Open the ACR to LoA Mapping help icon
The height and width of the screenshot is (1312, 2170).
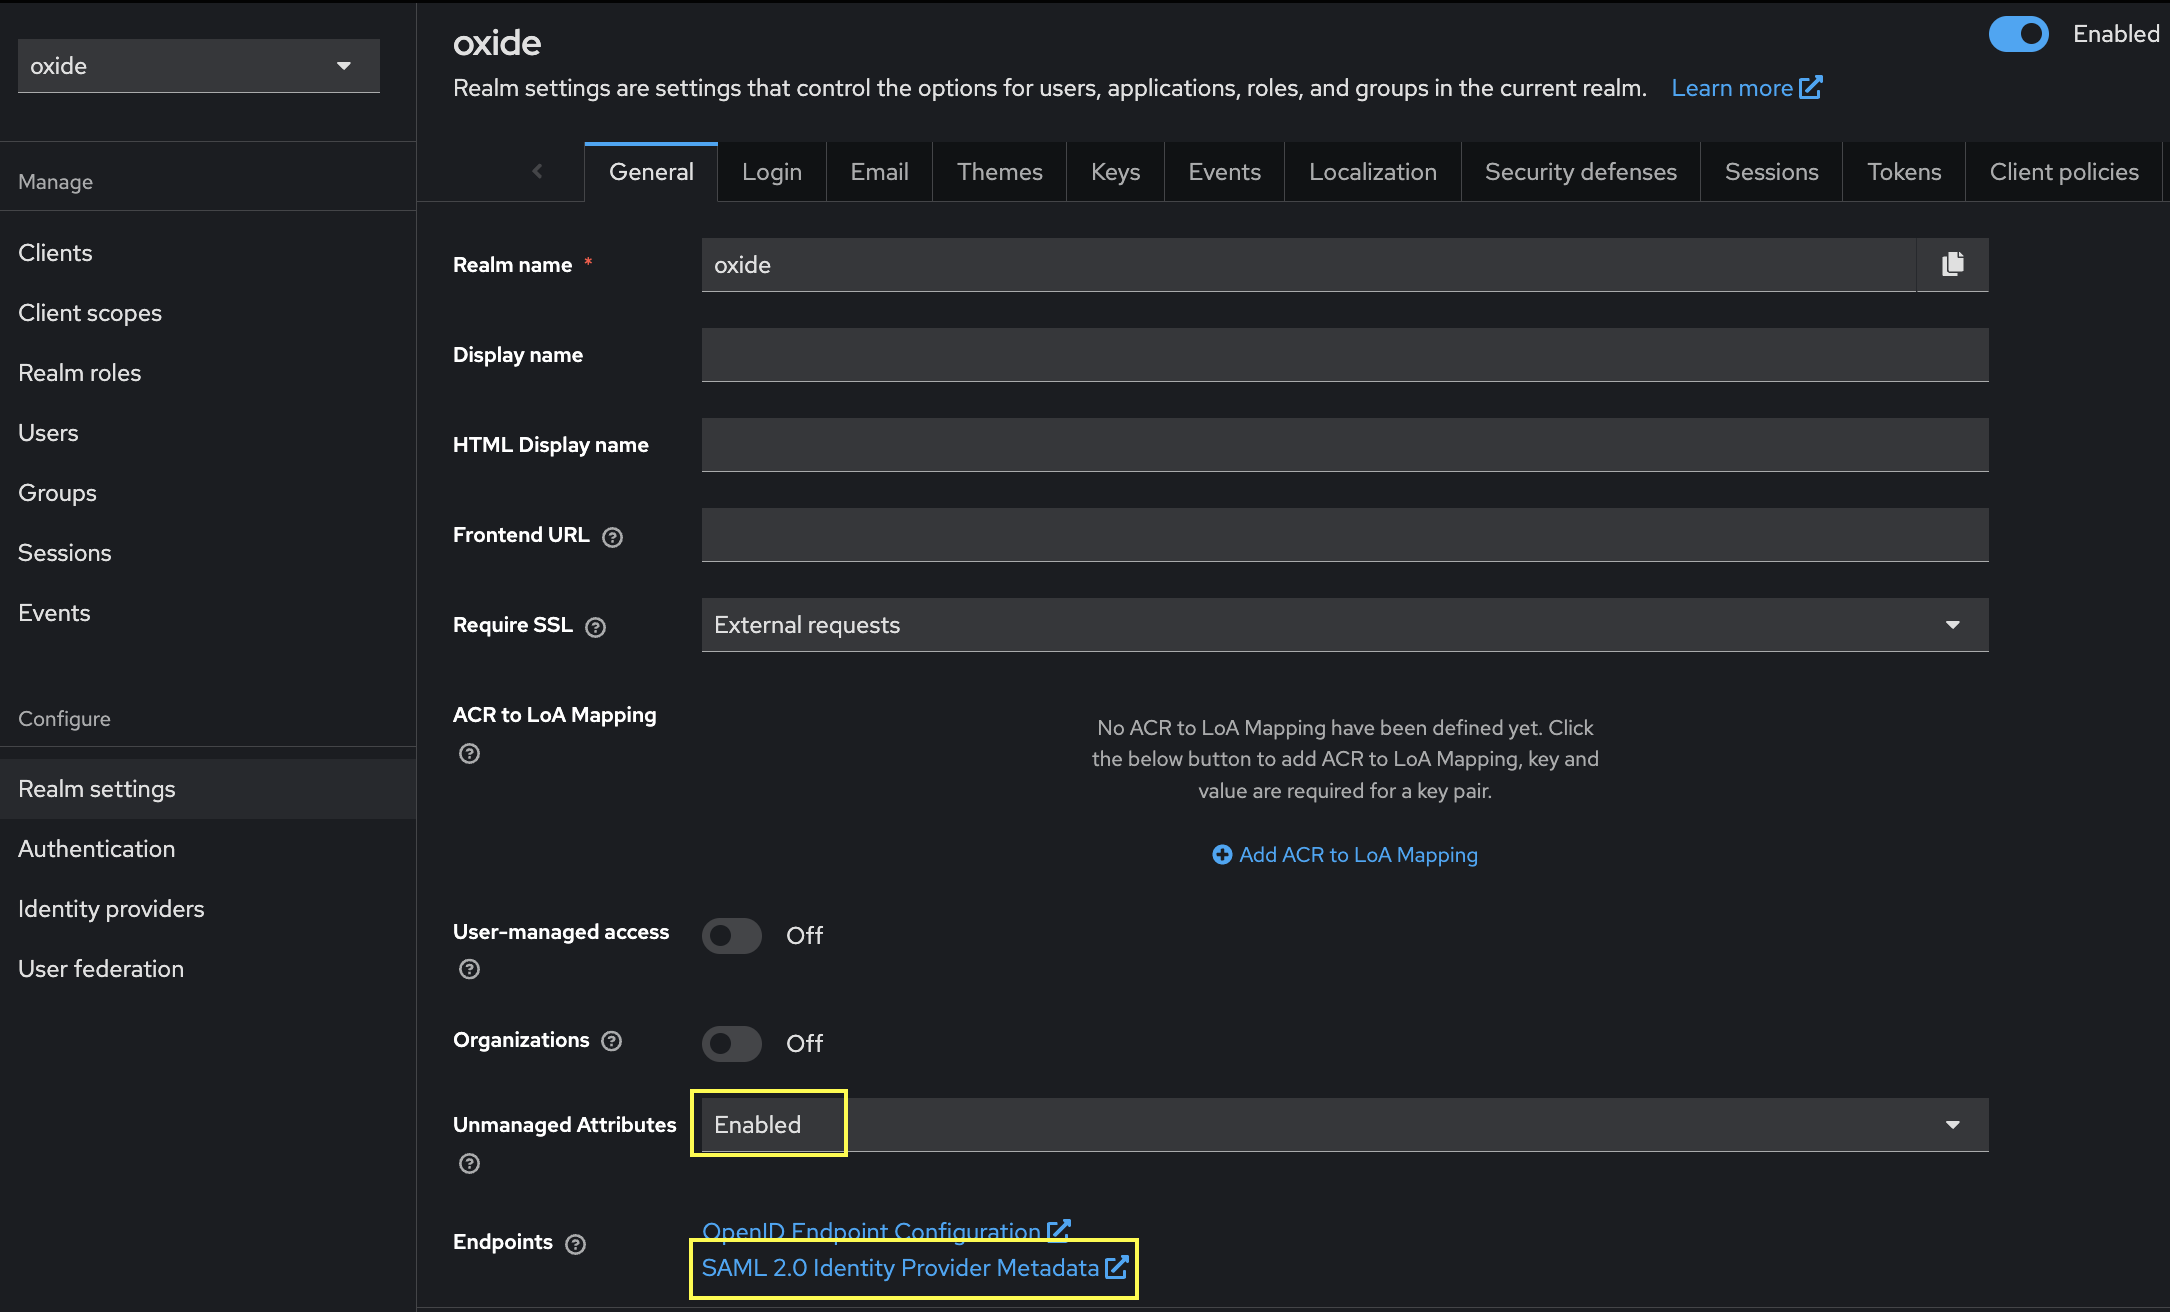469,753
